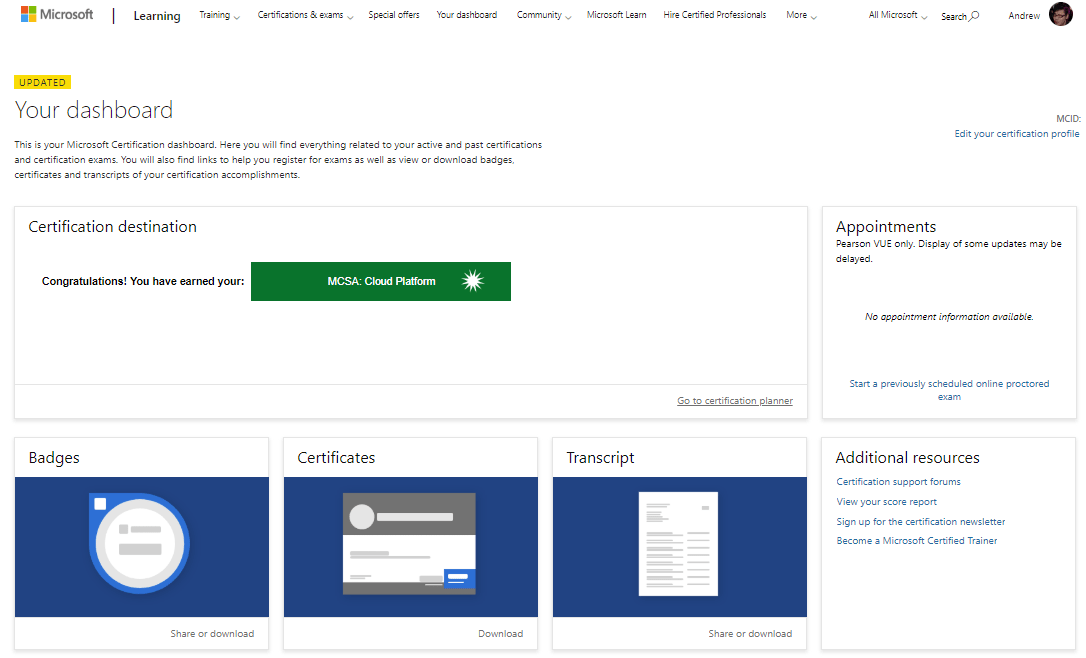Click the starburst icon on MCSA banner
Image resolution: width=1086 pixels, height=658 pixels.
[x=473, y=281]
